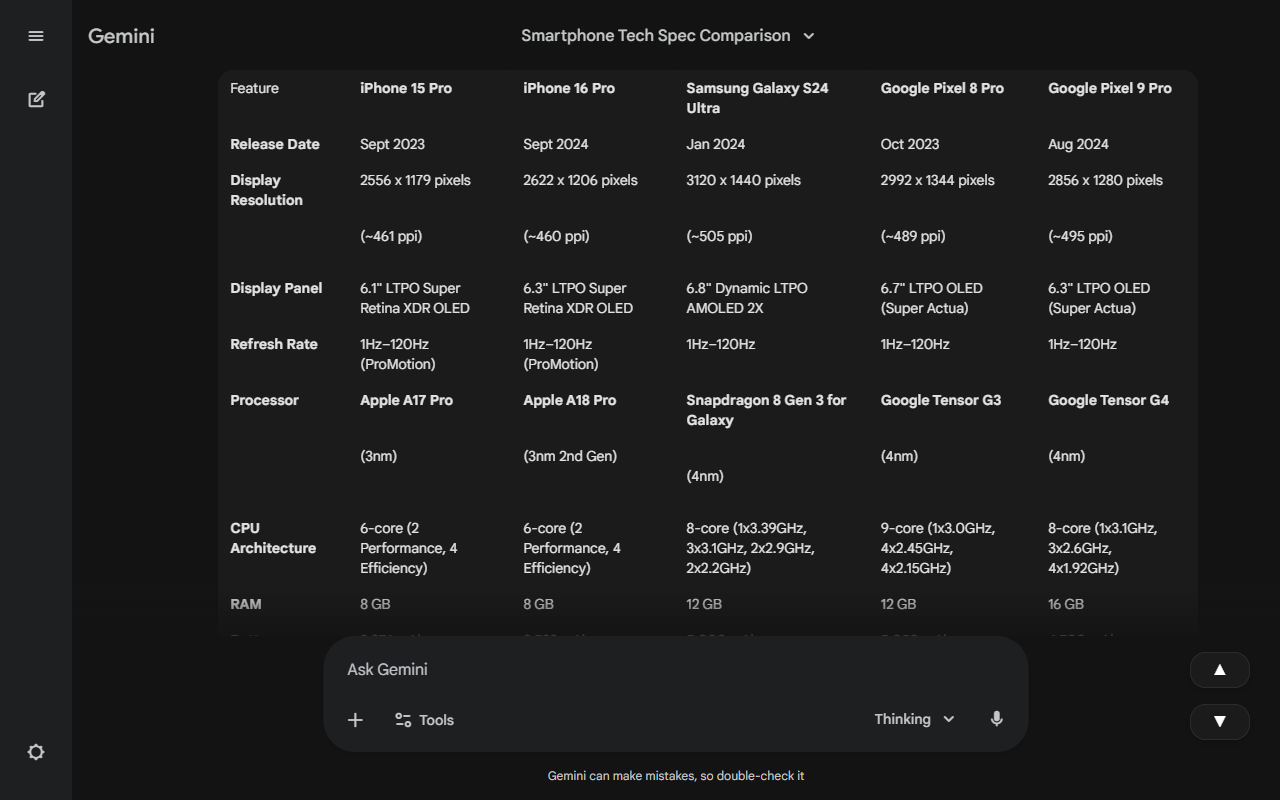Viewport: 1280px width, 800px height.
Task: Click Snapdragon 8 Gen 3 for Galaxy cell
Action: [766, 410]
